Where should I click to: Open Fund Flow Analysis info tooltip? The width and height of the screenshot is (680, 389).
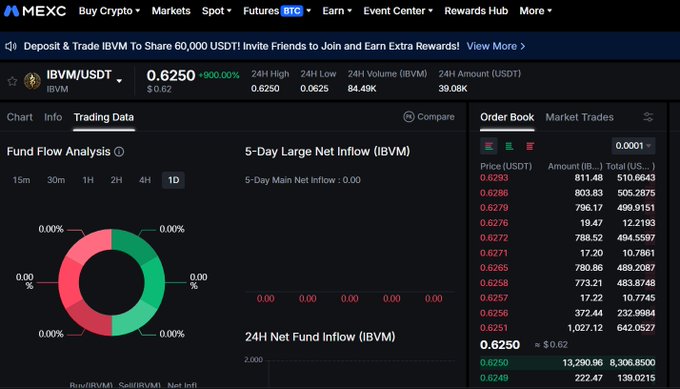[x=119, y=151]
